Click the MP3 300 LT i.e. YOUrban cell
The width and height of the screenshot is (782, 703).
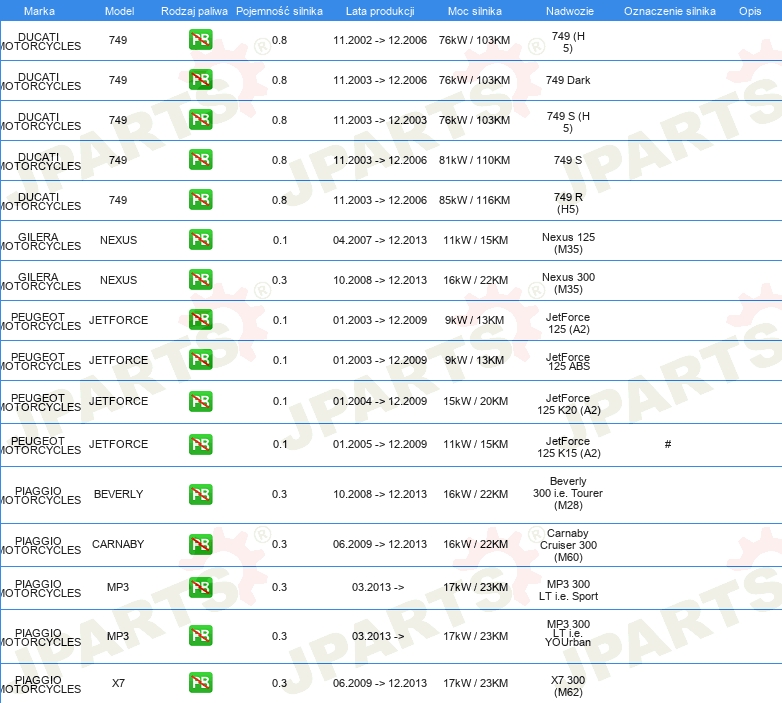pos(567,634)
